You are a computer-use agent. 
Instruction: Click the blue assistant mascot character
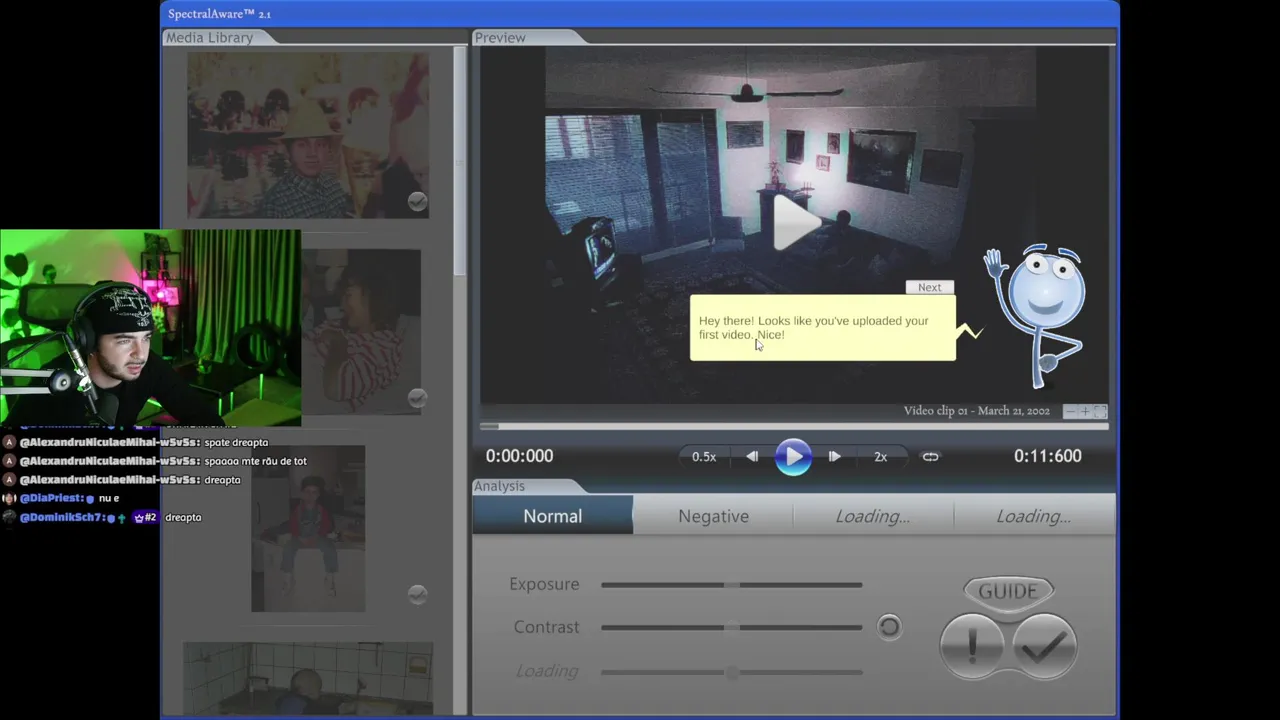point(1037,315)
